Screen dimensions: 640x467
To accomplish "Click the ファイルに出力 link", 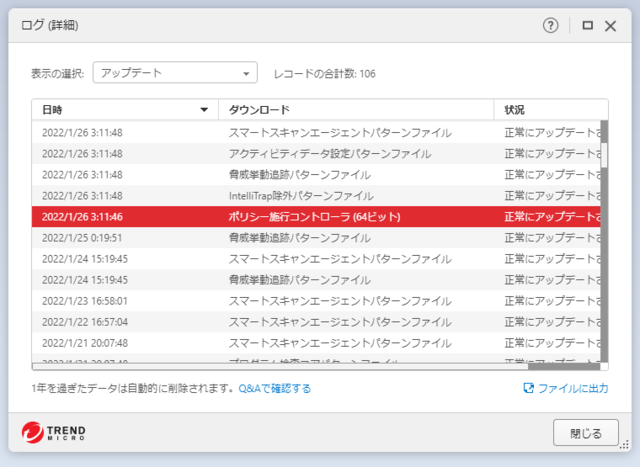I will tap(573, 388).
